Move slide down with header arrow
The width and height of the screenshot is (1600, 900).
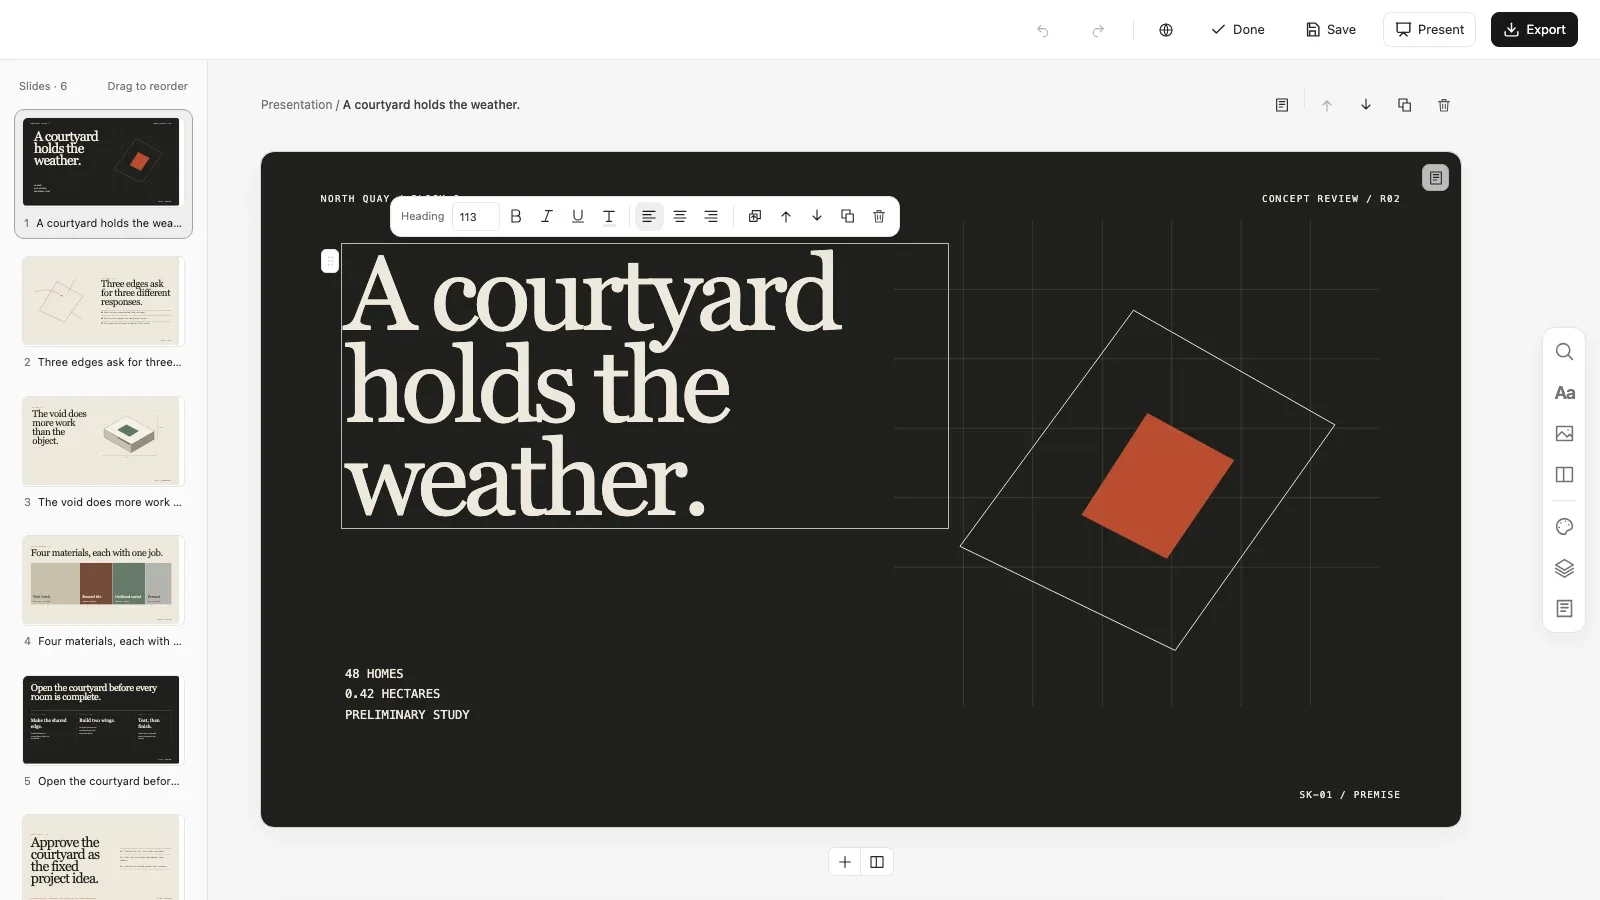[1366, 105]
